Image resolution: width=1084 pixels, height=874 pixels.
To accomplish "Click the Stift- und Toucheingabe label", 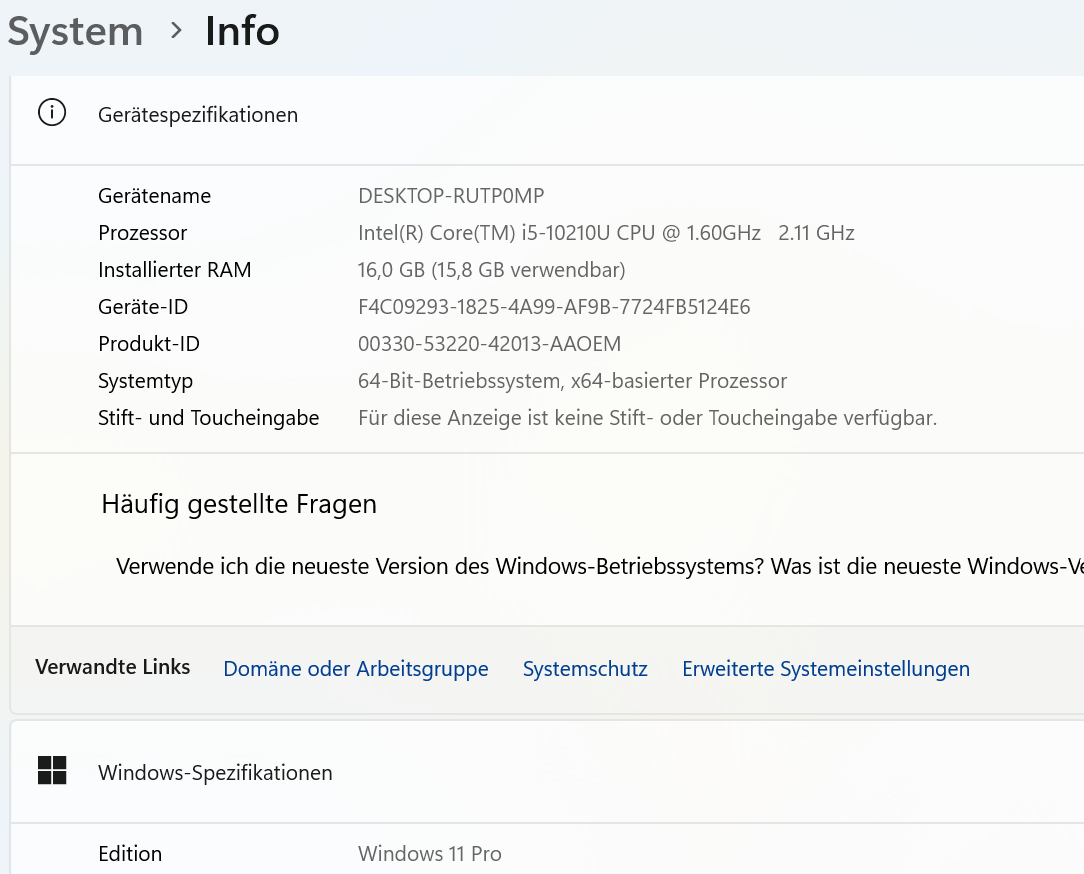I will point(208,418).
